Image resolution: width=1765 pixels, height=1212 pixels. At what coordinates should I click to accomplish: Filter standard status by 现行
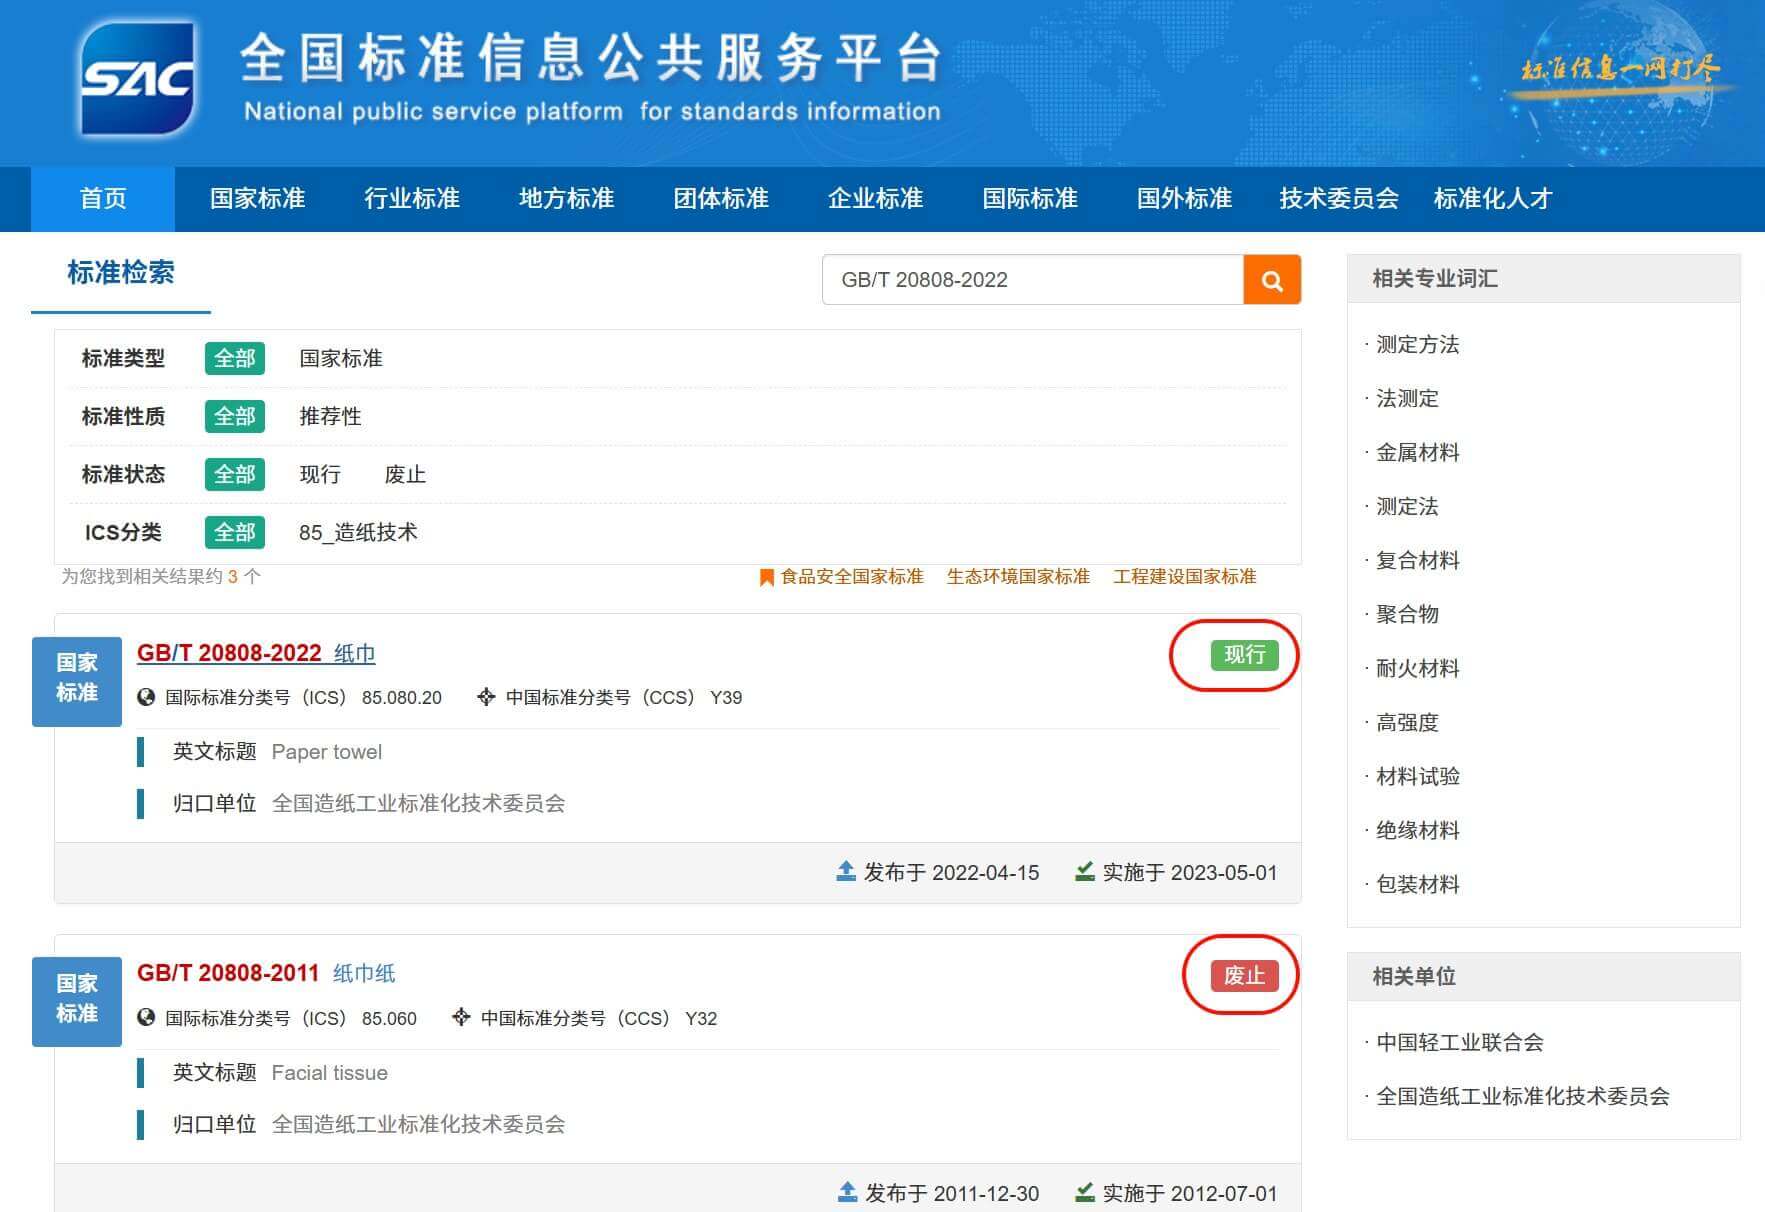(320, 474)
